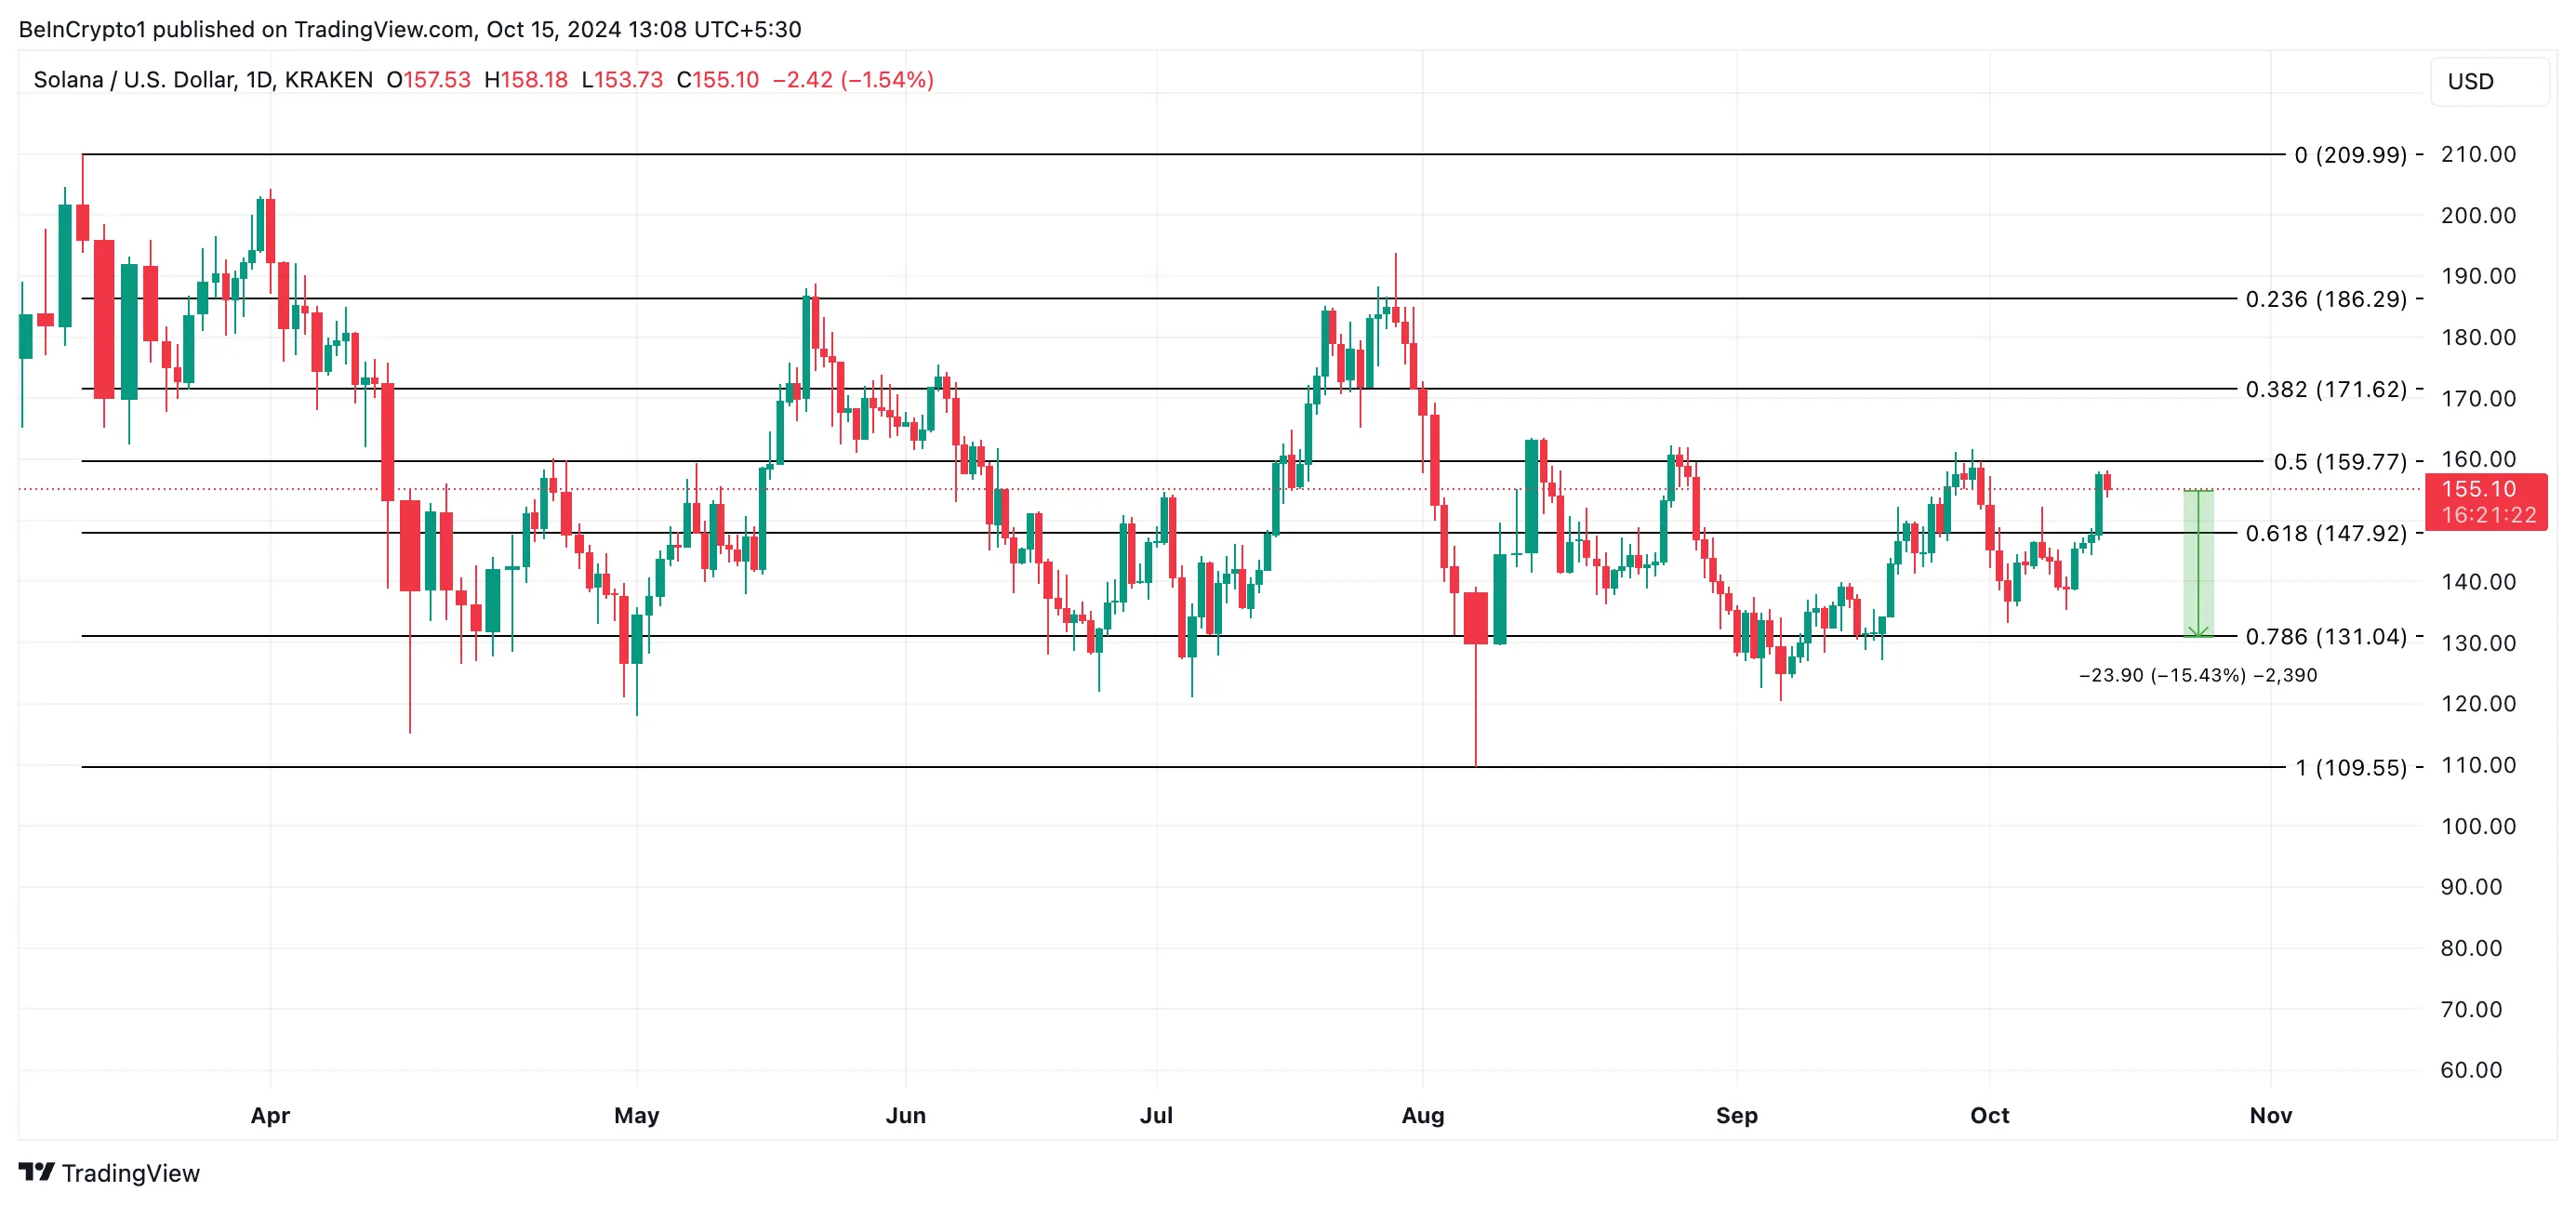2576x1205 pixels.
Task: Select the 0.618 (147.92) Fibonacci level label
Action: (2325, 533)
